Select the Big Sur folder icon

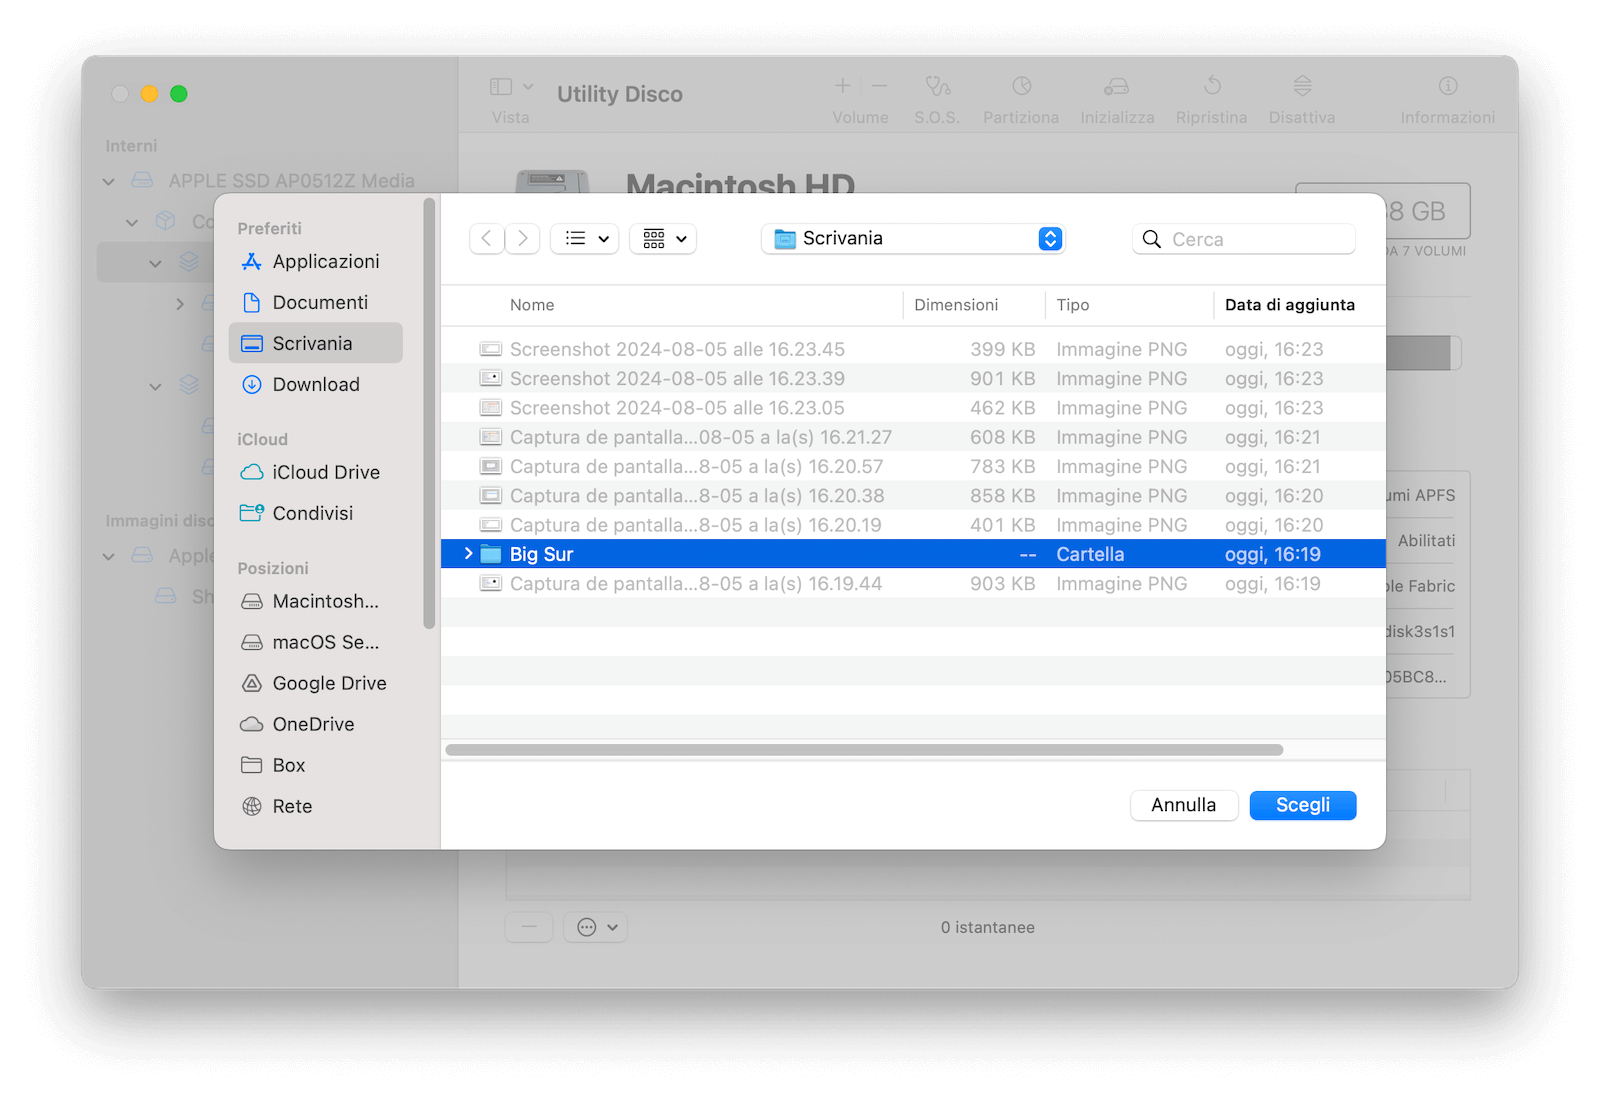[x=490, y=554]
